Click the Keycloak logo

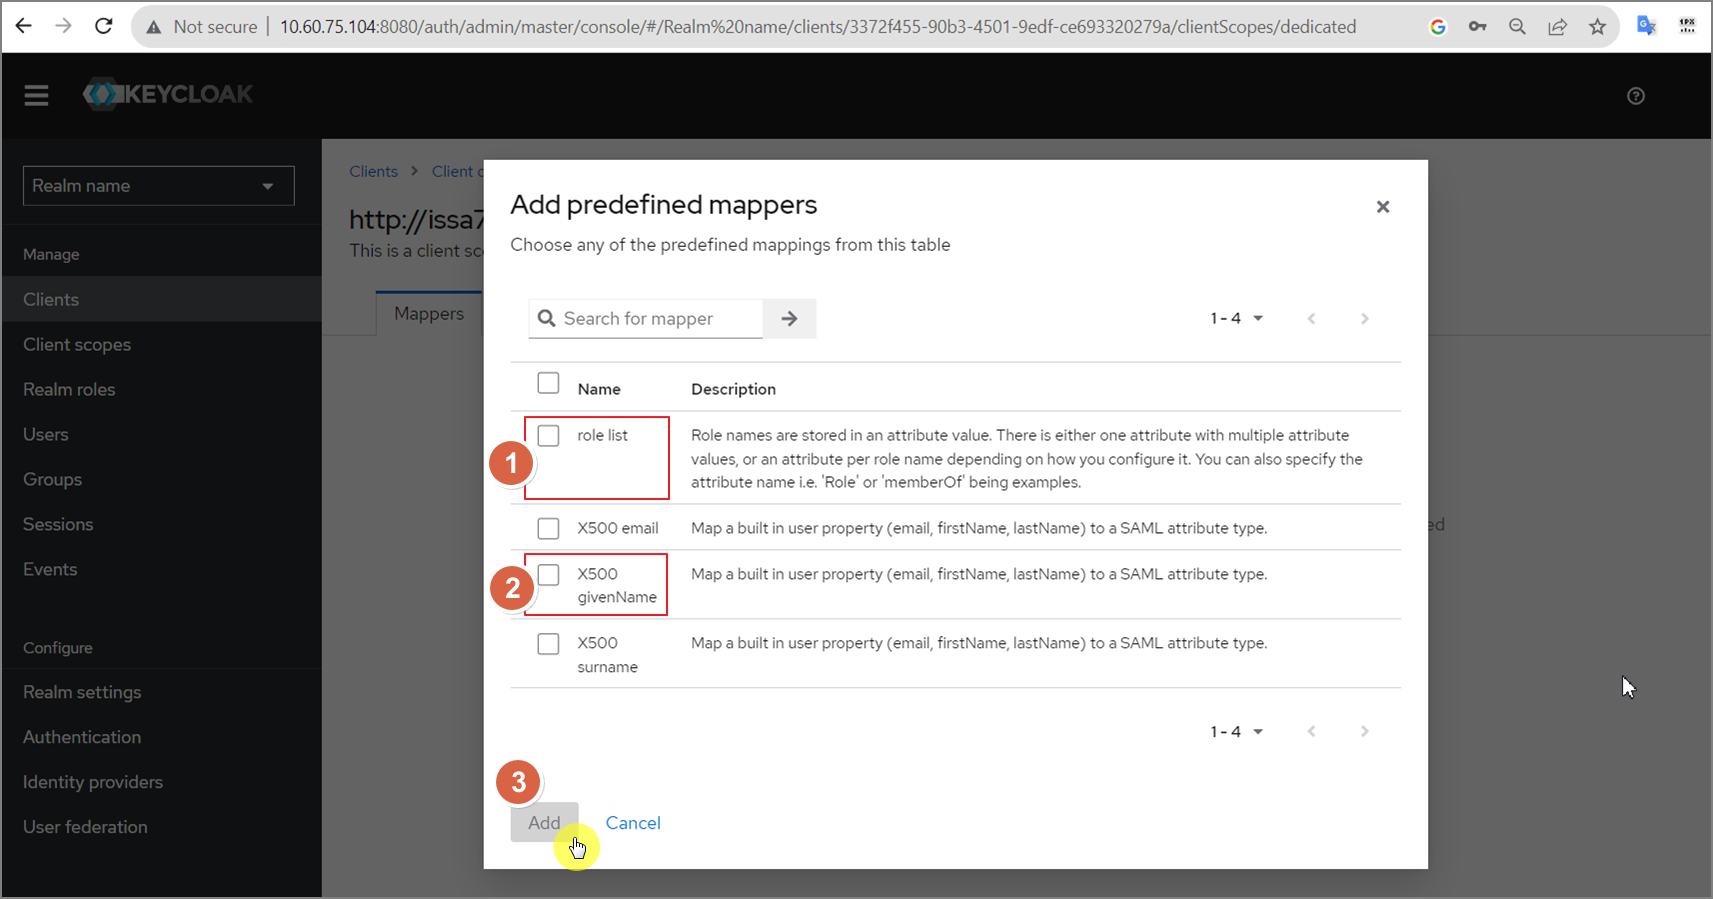[x=168, y=94]
